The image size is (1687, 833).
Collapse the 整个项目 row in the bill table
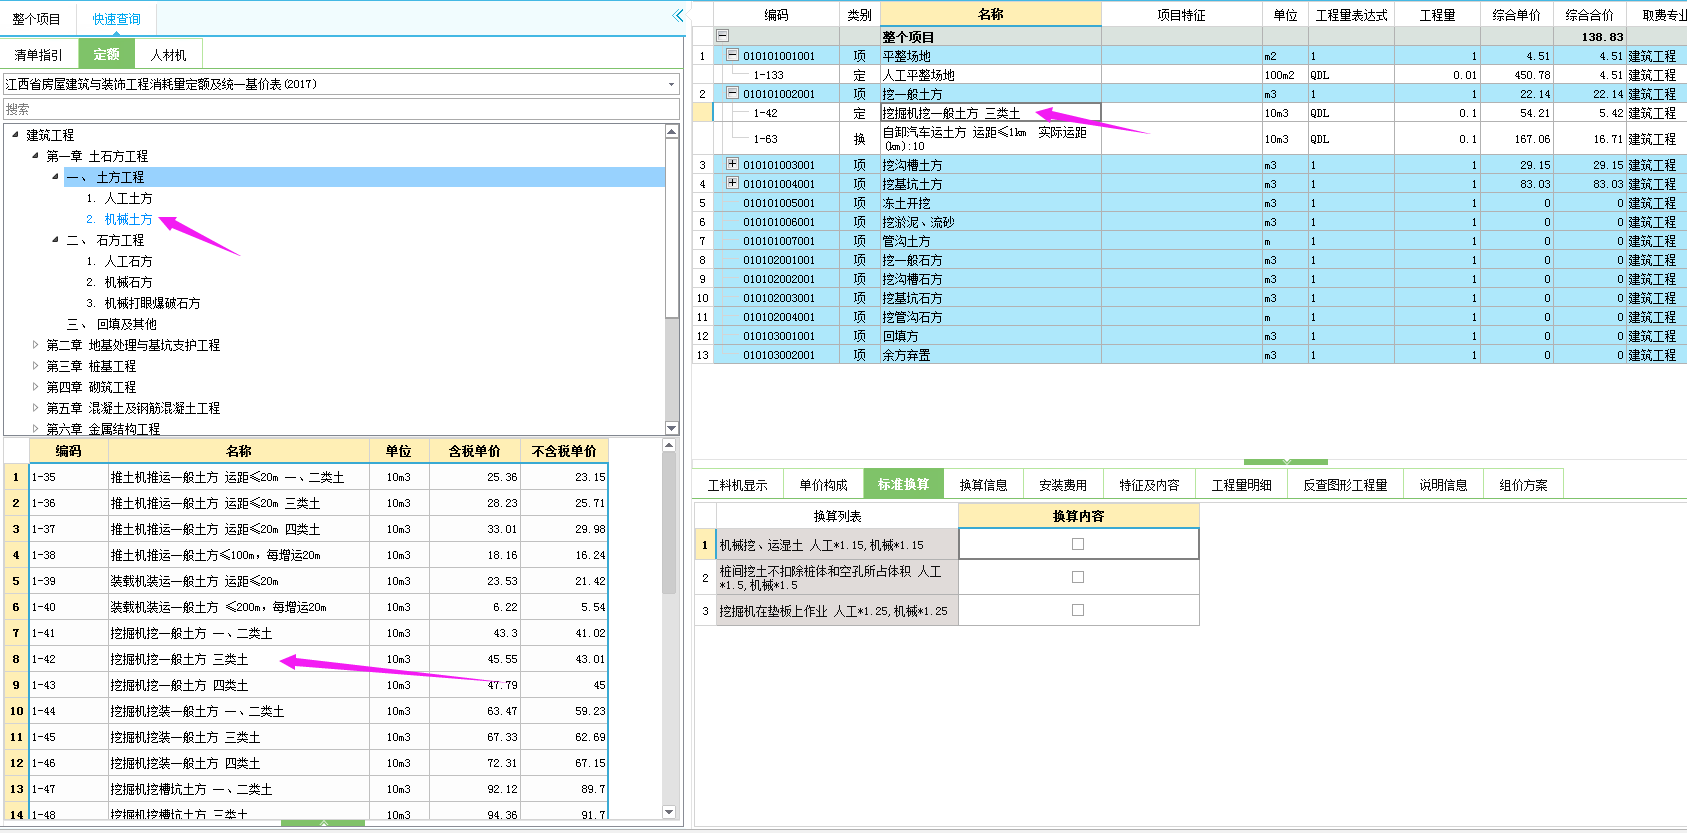[x=723, y=36]
